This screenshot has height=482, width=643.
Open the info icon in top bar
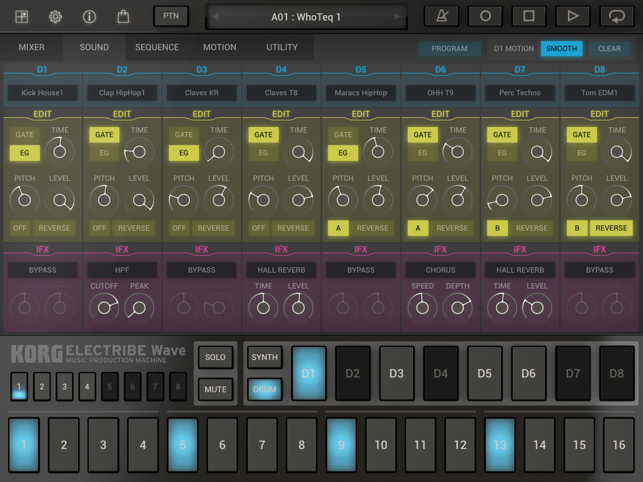89,17
